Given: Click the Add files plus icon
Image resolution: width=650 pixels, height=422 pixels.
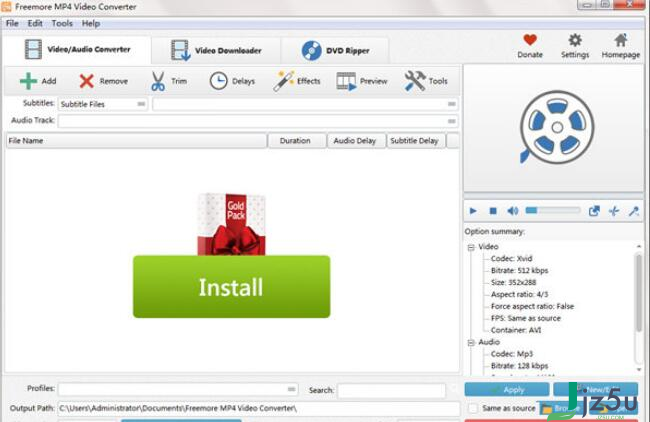Looking at the screenshot, I should click(28, 81).
